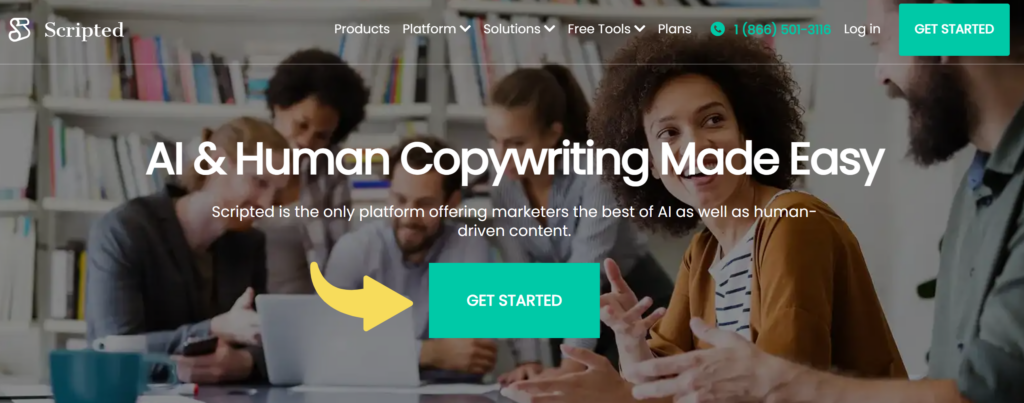
Task: Click the green phone icon
Action: 718,29
